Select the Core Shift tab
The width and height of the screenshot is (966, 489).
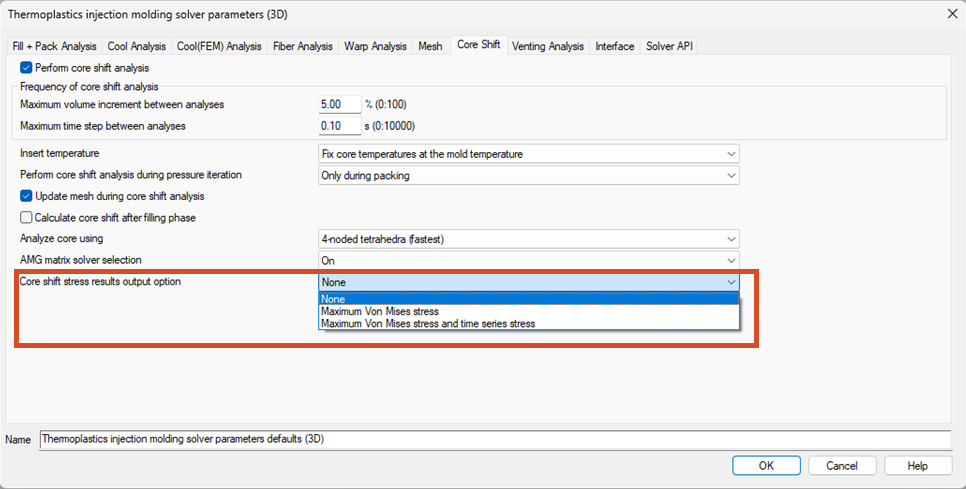click(478, 45)
